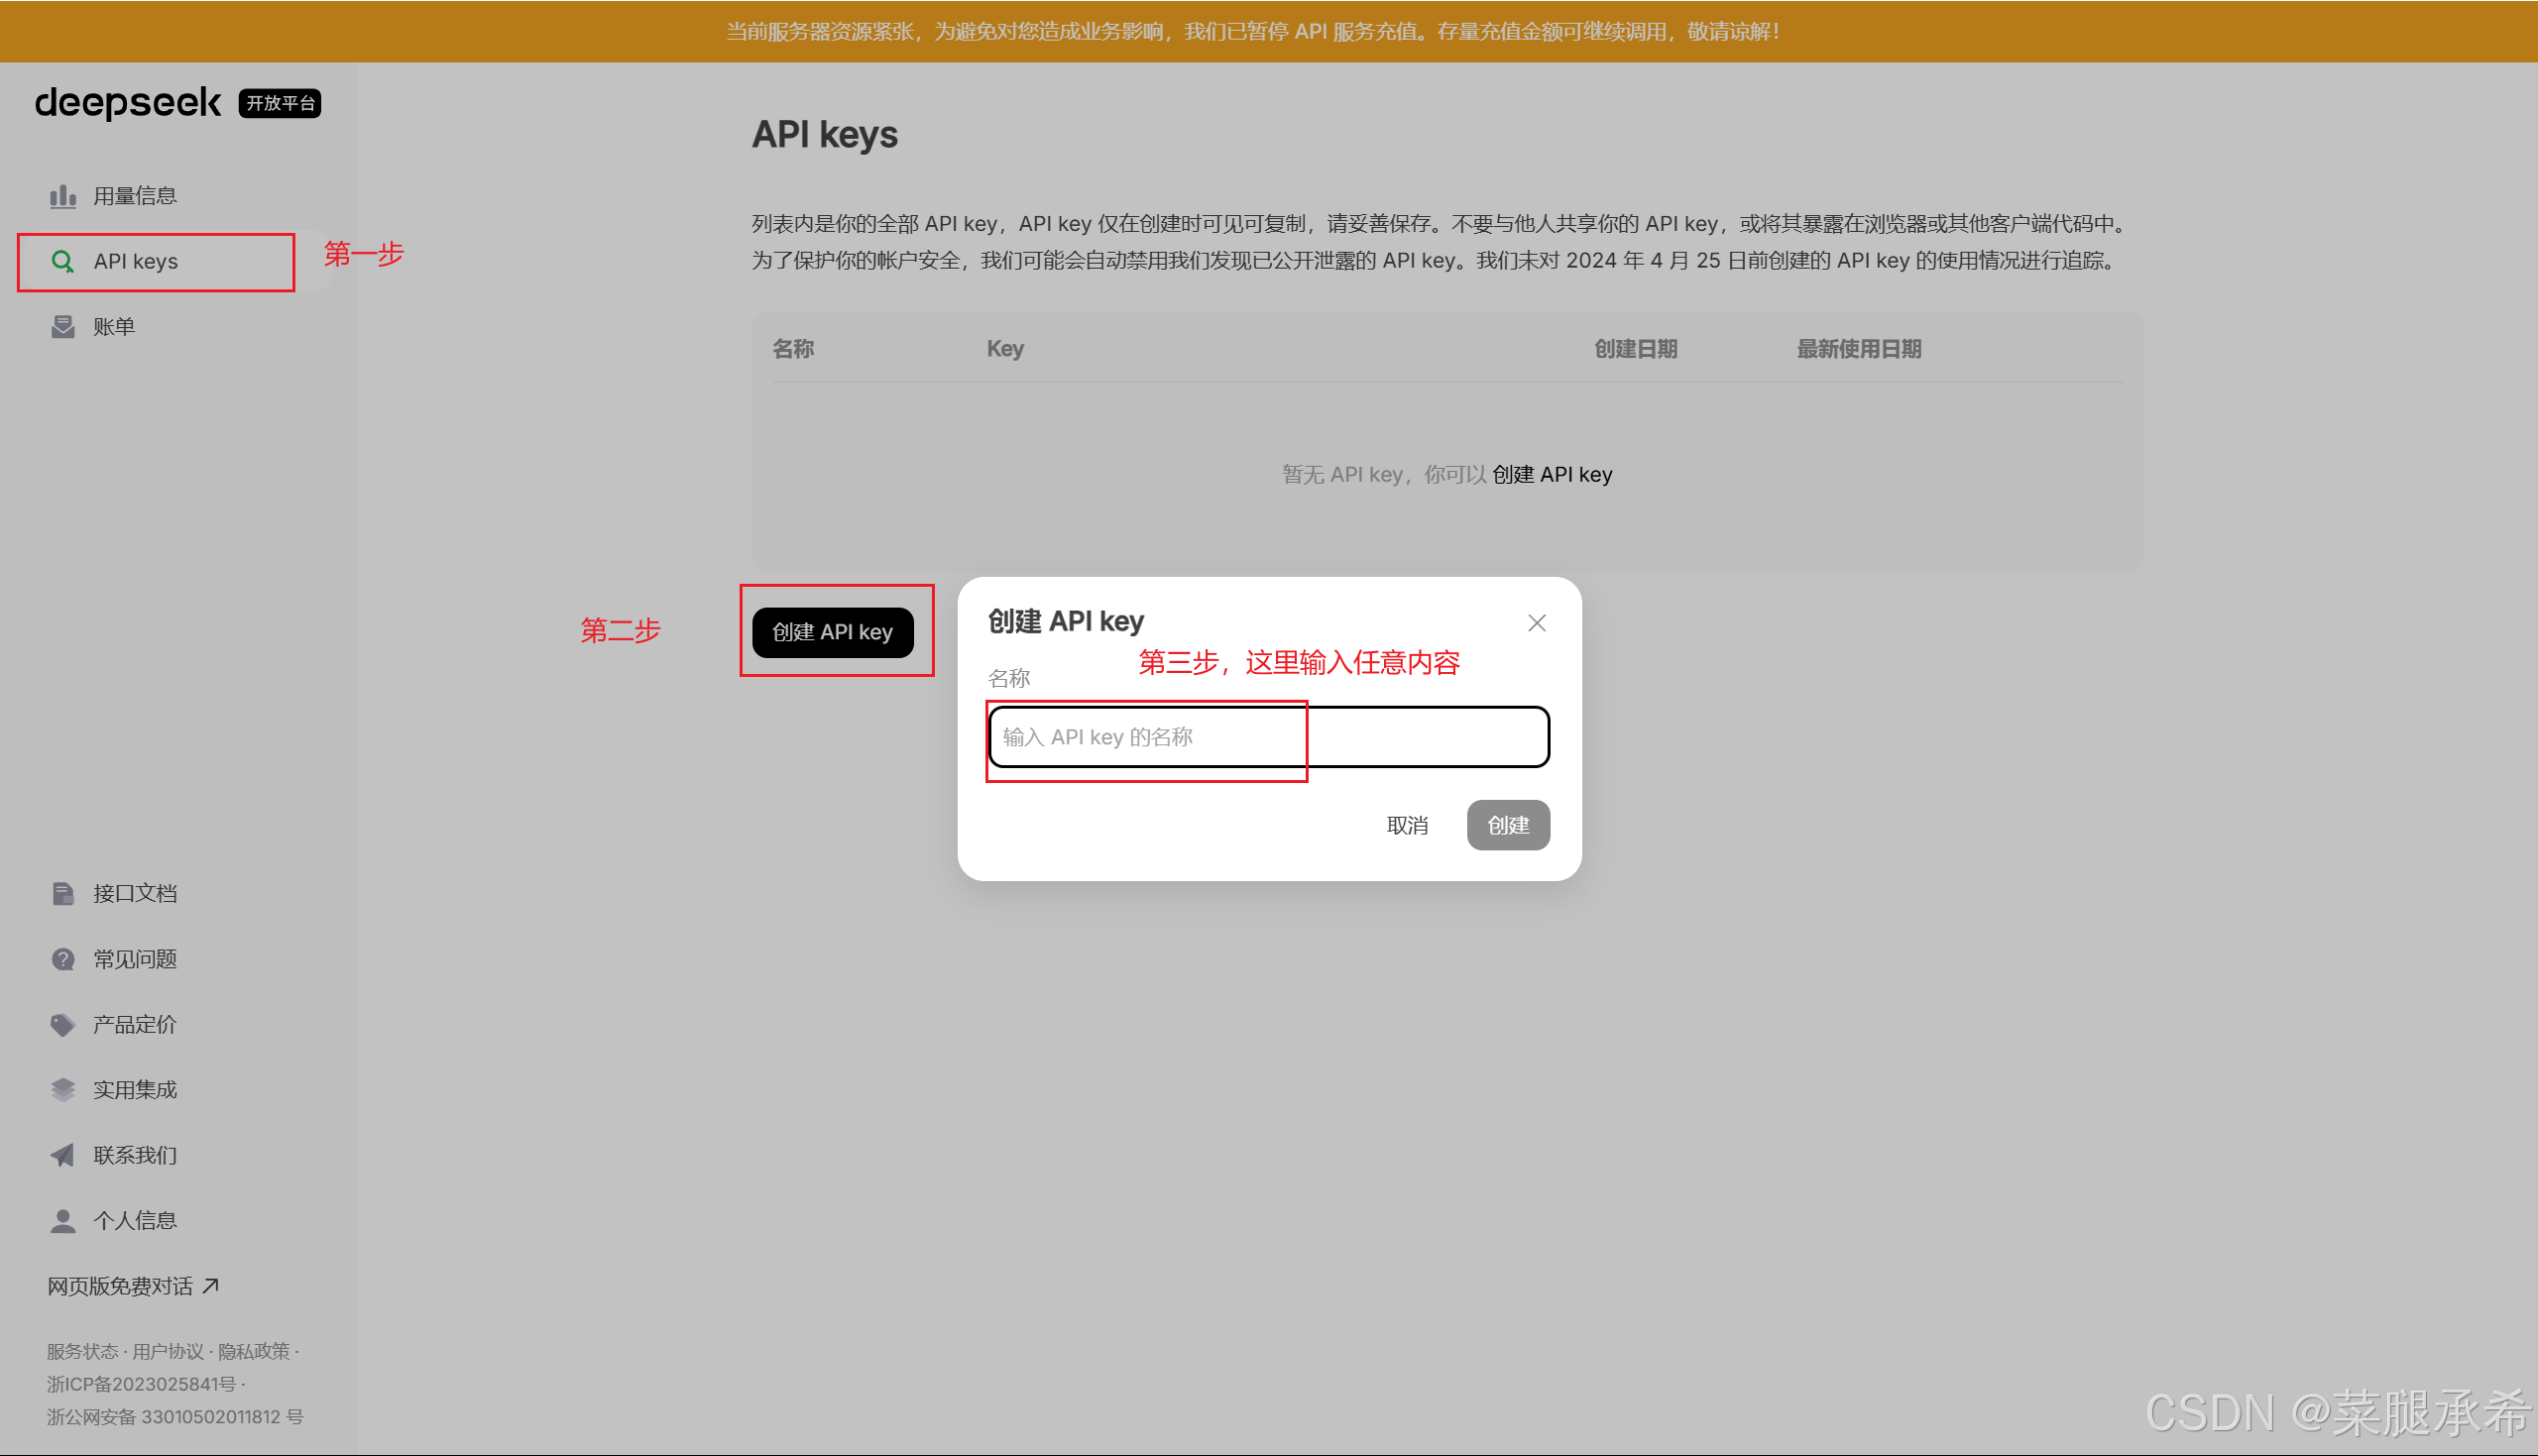Open the 隐私政策 footer link
This screenshot has height=1456, width=2538.
point(254,1352)
